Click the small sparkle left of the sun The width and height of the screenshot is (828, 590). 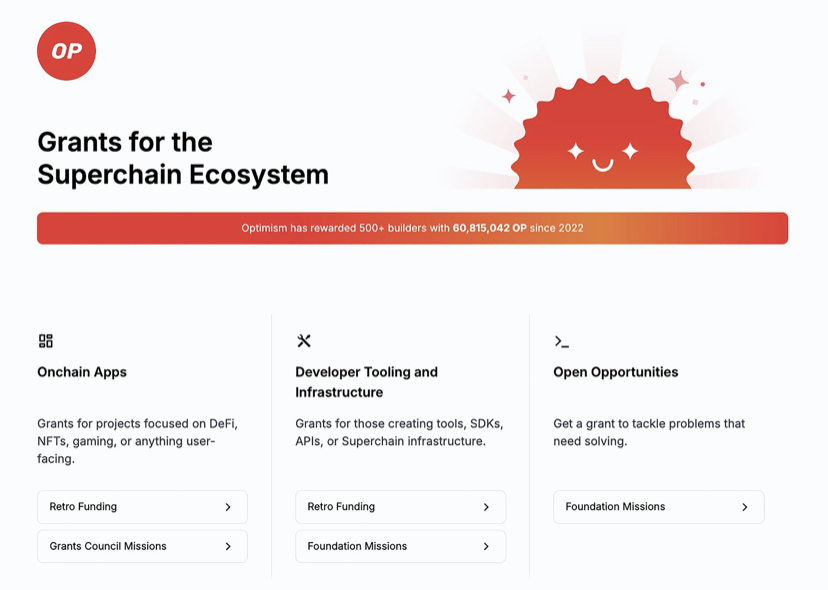pos(509,96)
